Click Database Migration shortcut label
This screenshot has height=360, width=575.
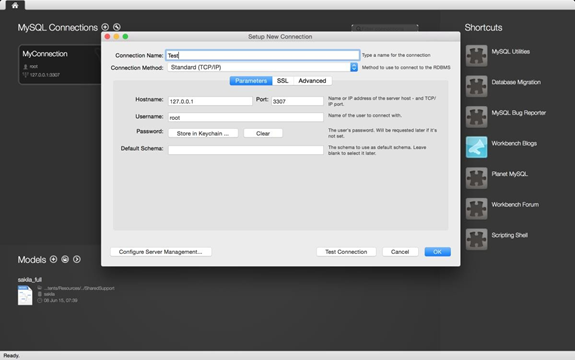point(516,82)
